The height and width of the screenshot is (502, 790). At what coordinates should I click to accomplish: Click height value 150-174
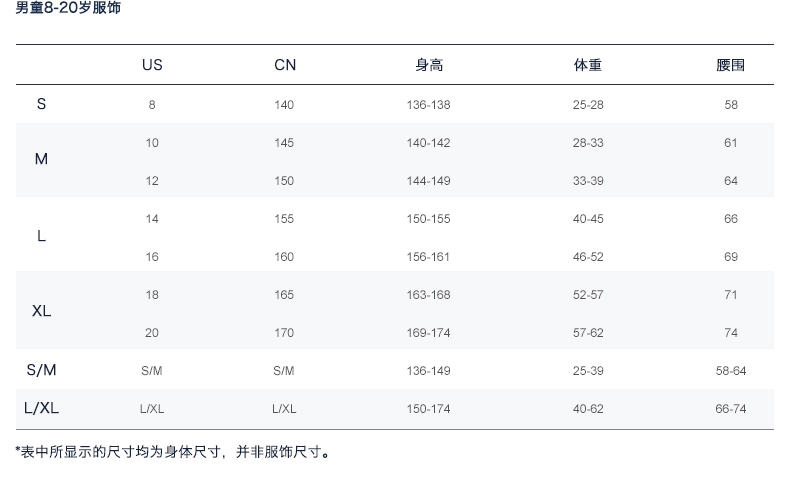coord(428,409)
